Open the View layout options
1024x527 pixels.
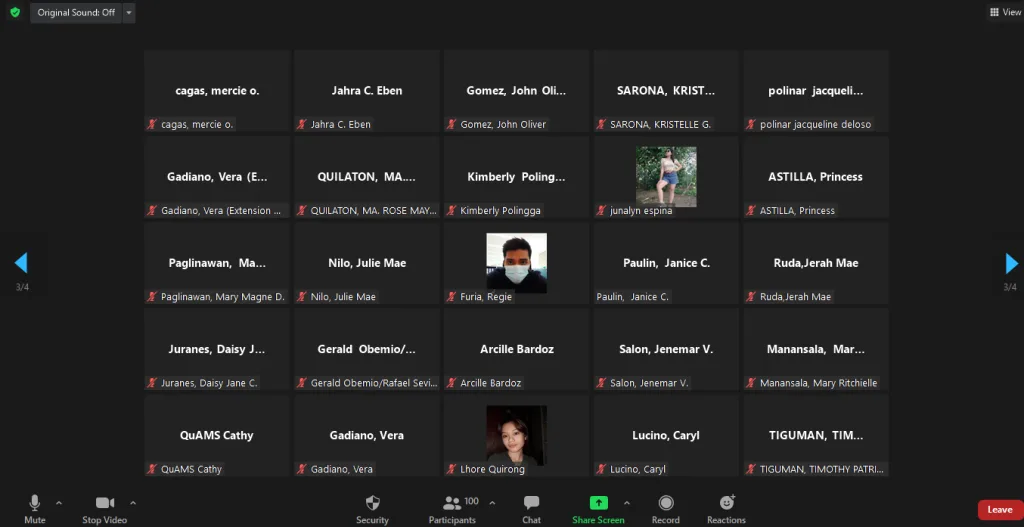(1005, 12)
